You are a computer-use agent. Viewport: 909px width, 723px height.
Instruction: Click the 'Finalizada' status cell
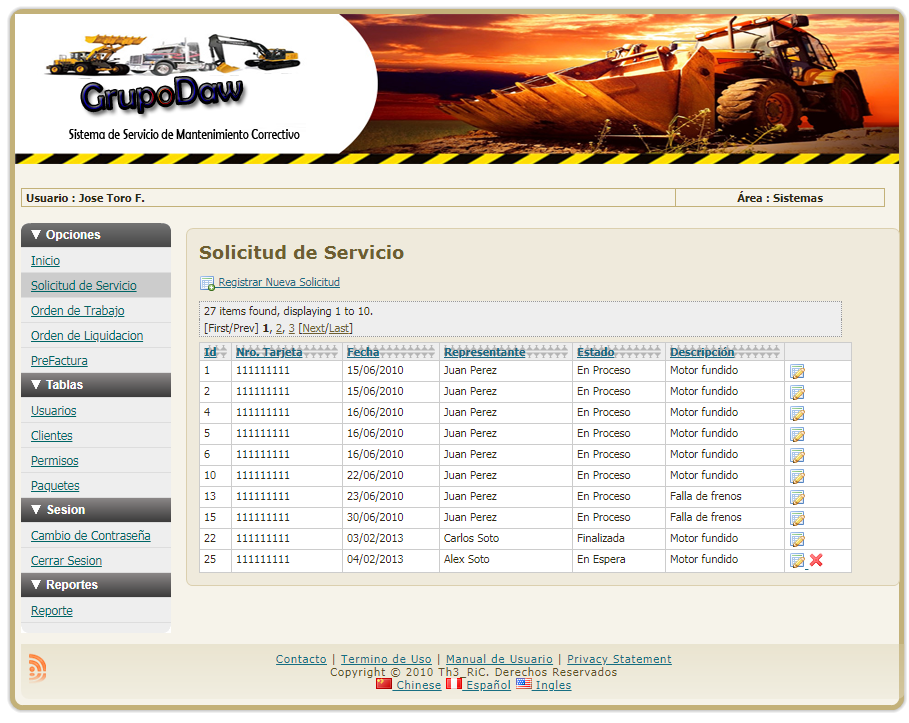(619, 539)
